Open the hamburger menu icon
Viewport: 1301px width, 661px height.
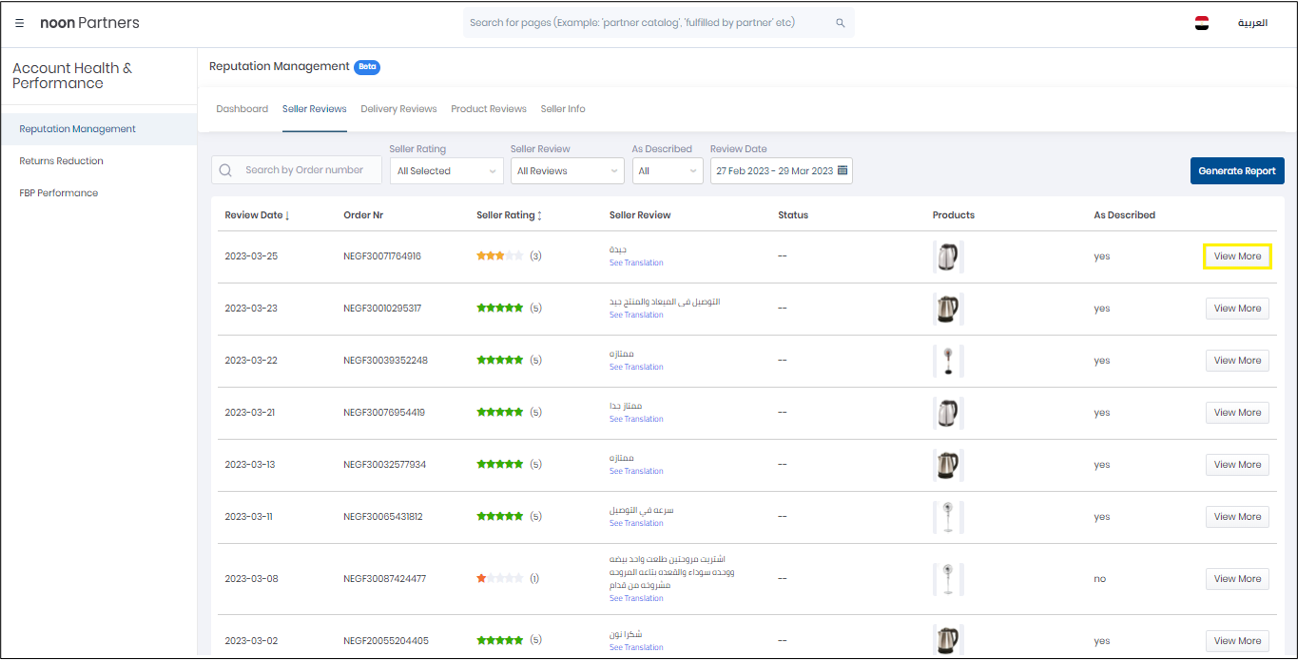coord(20,23)
